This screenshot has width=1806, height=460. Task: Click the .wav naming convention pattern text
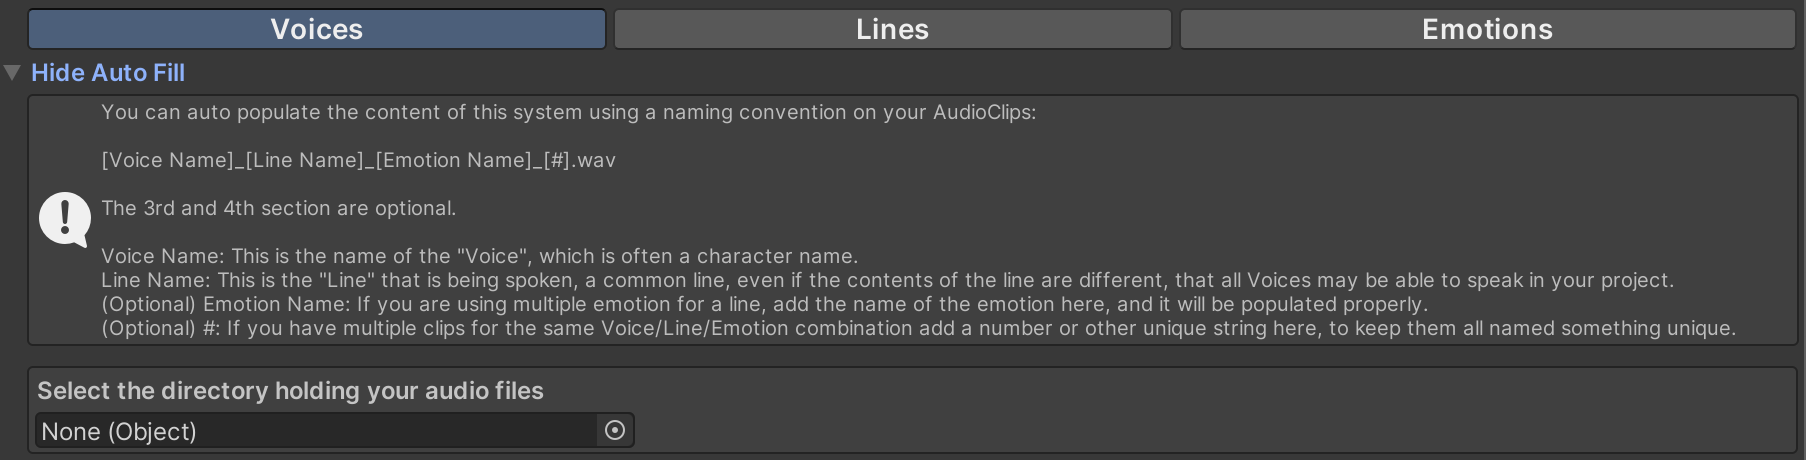pos(358,160)
